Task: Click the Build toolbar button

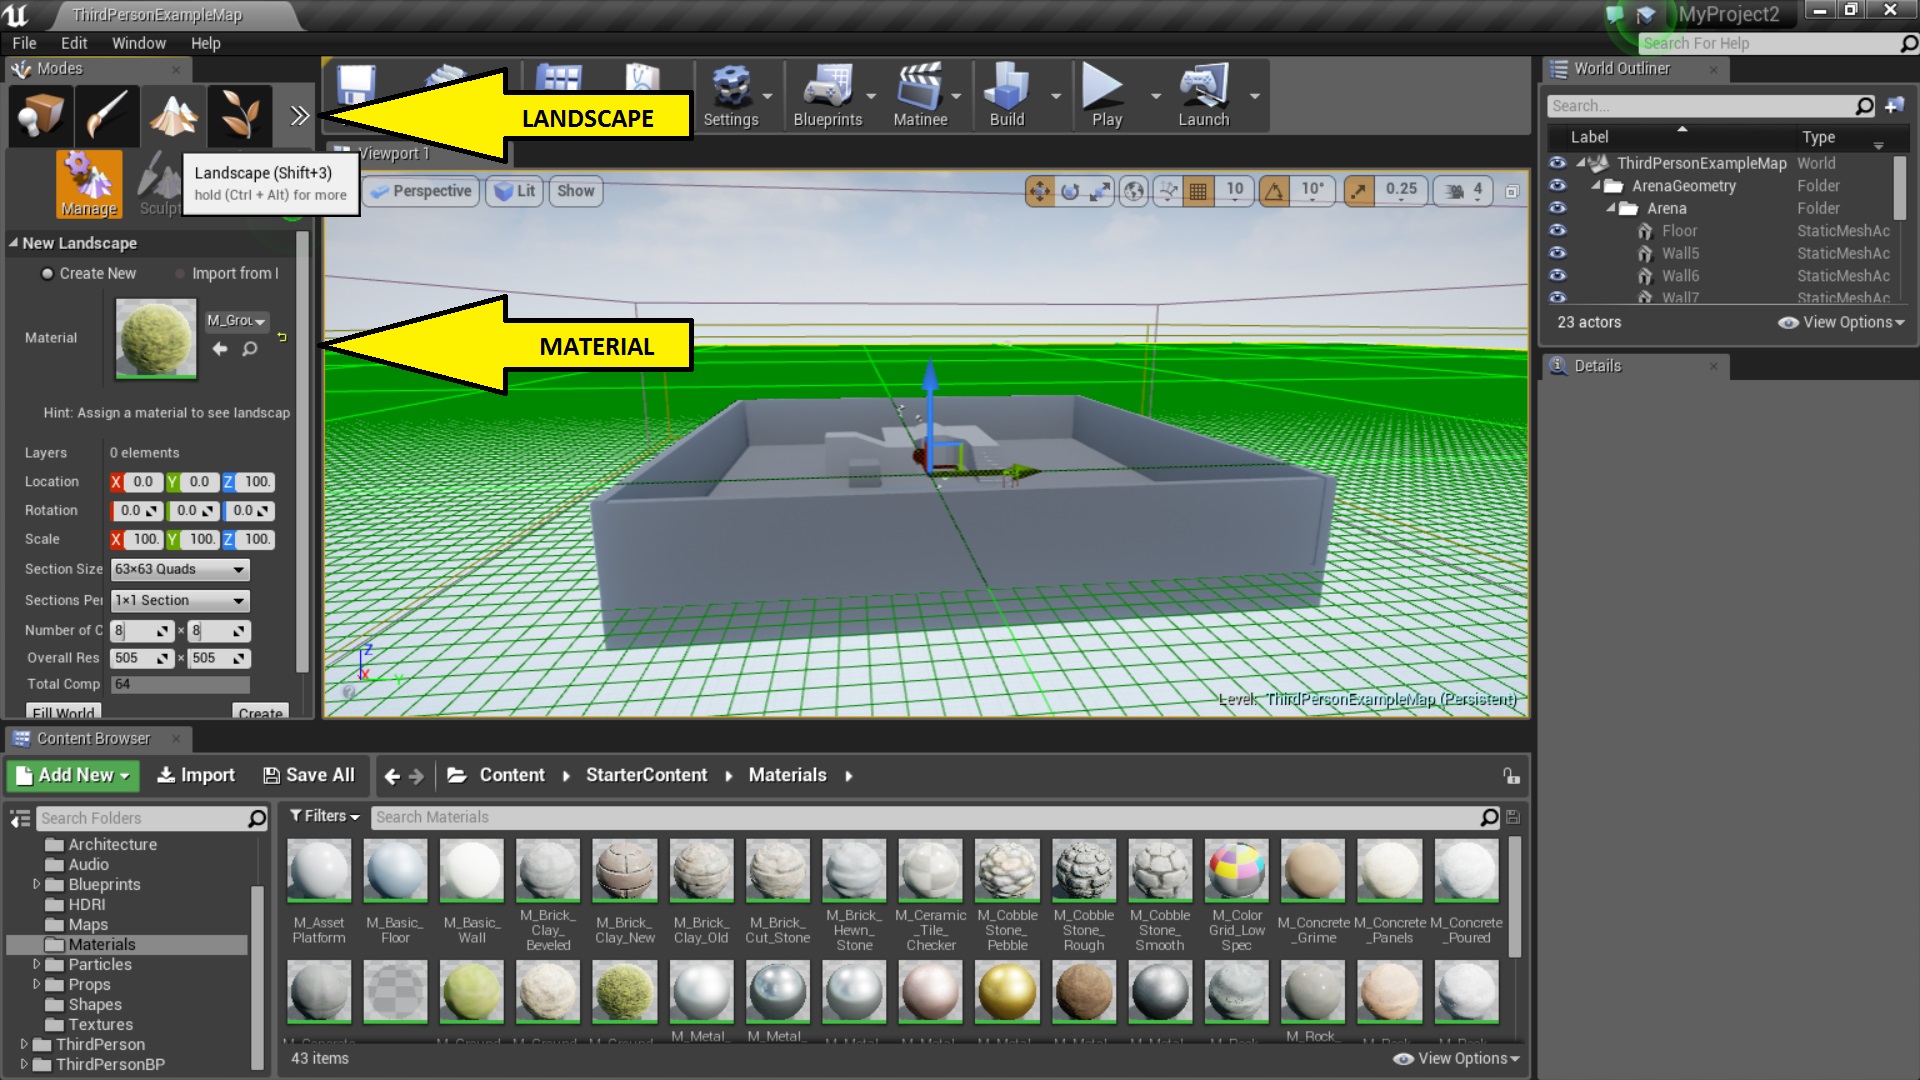Action: click(1006, 96)
